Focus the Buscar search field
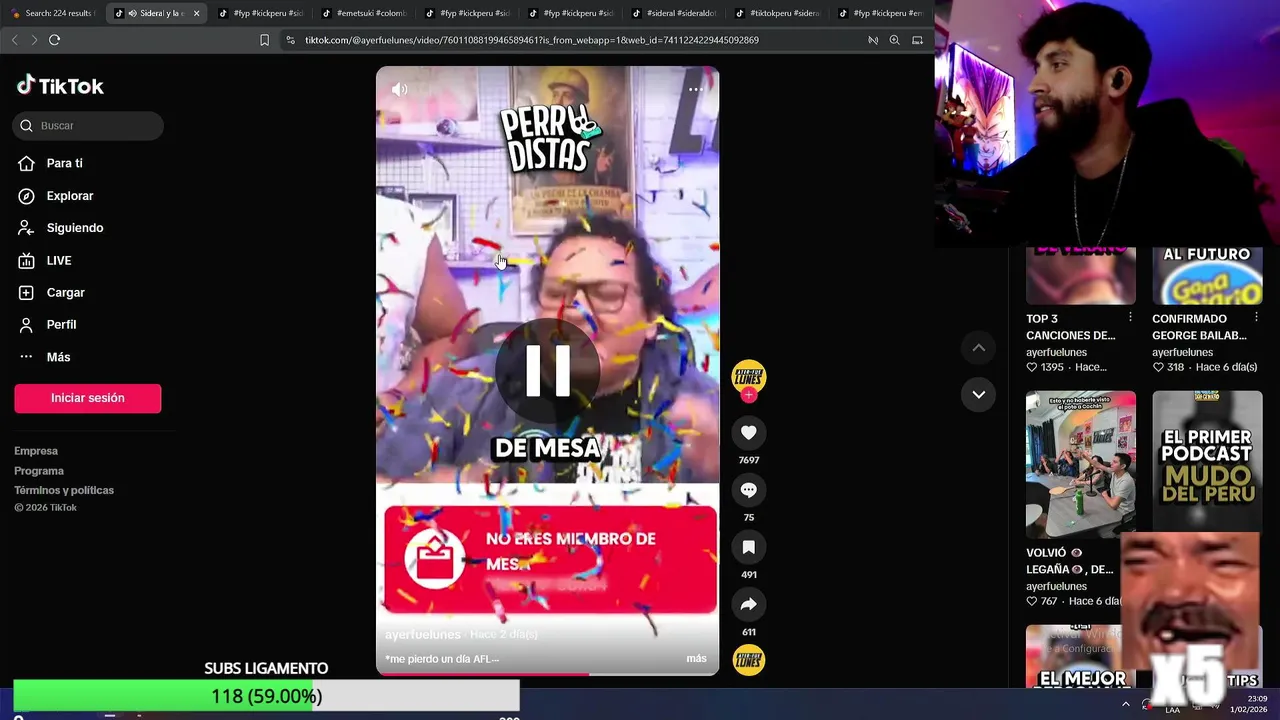This screenshot has height=720, width=1280. pos(88,125)
